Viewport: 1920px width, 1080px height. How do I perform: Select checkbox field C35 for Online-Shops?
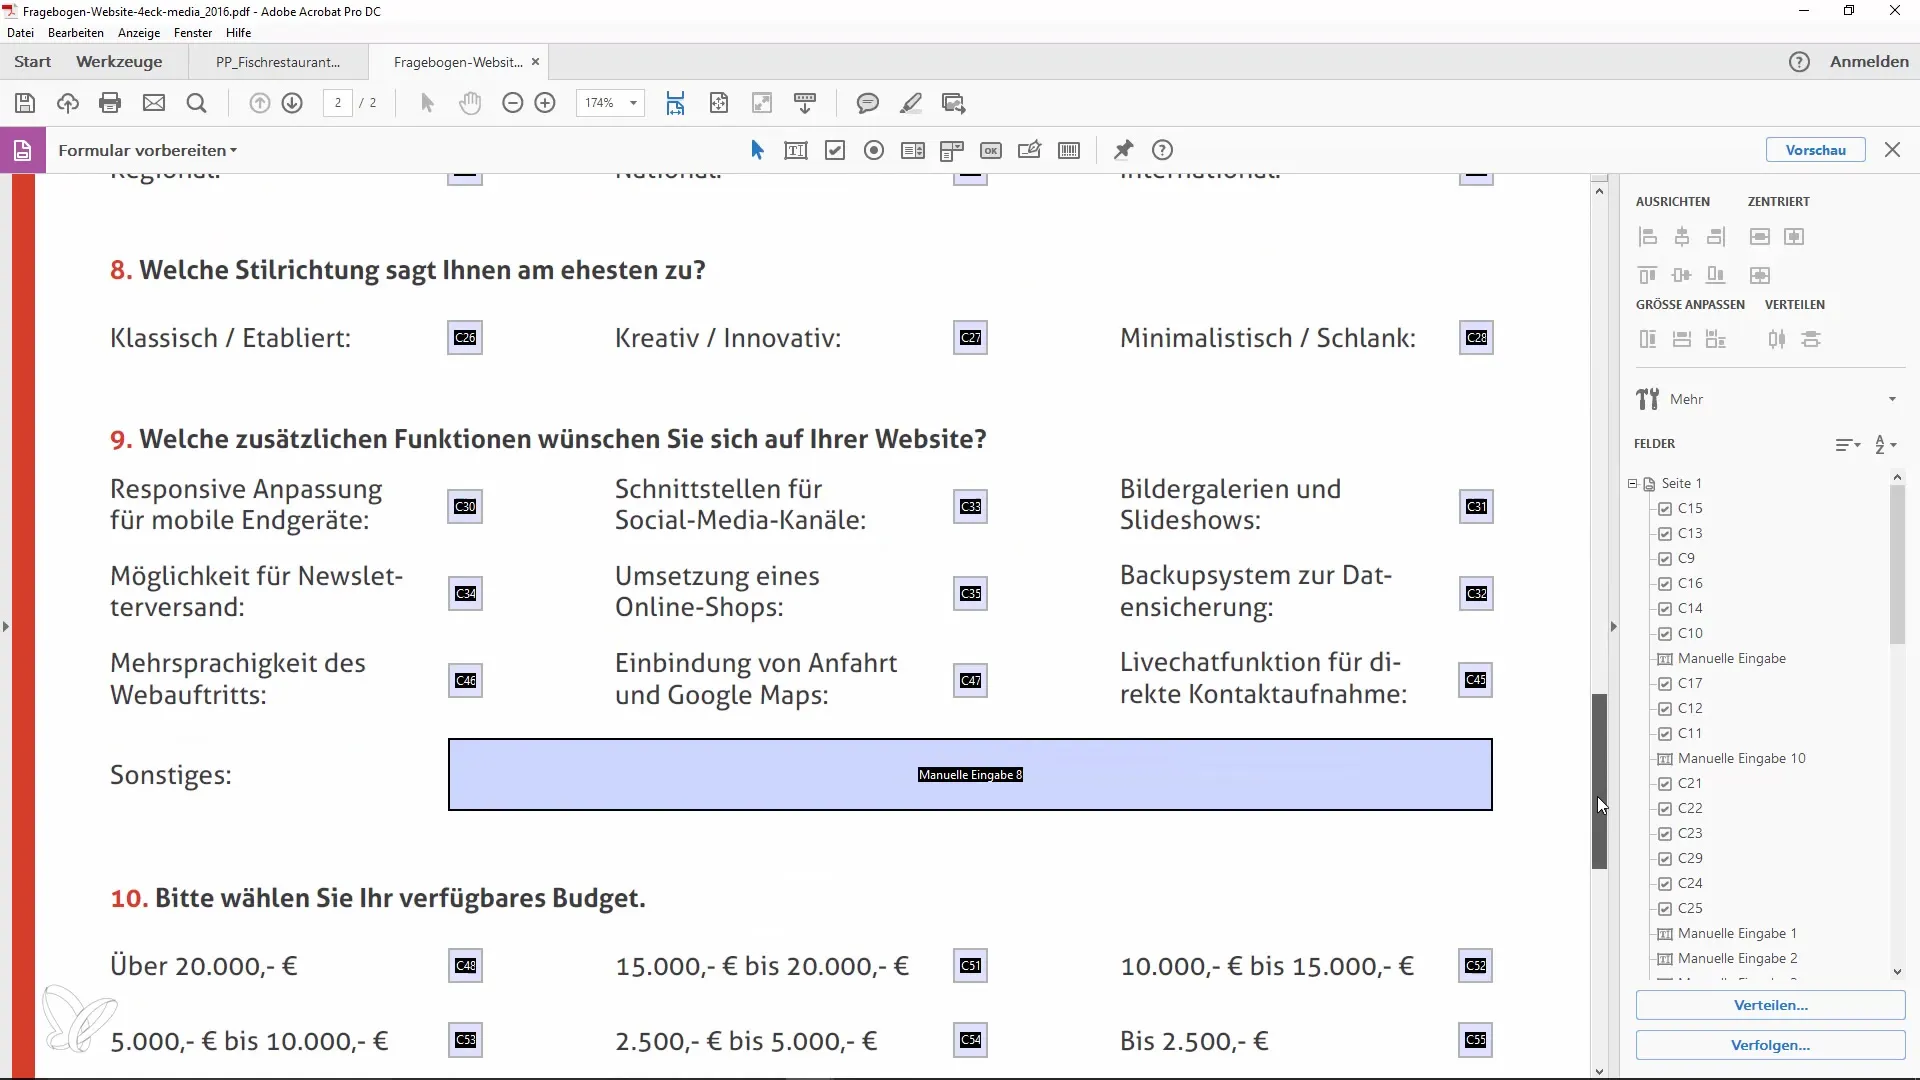tap(971, 594)
